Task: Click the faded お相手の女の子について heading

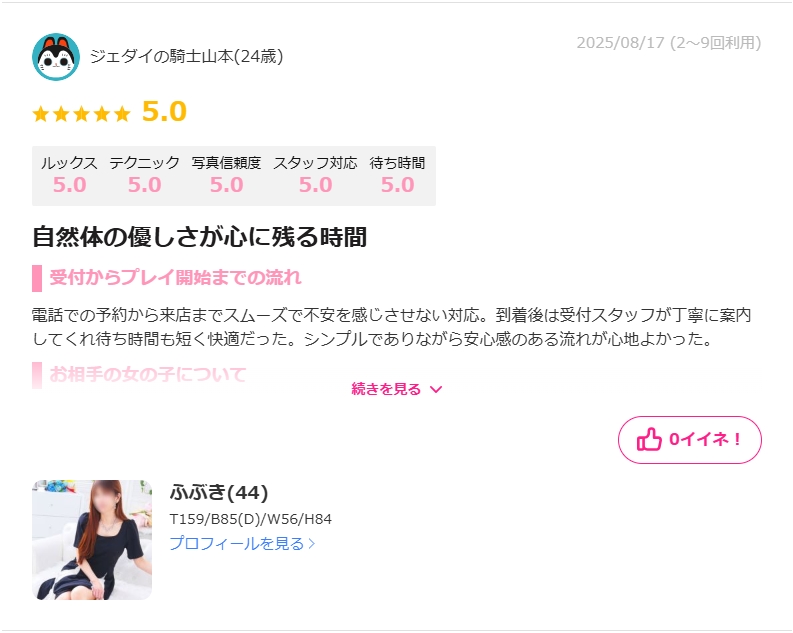Action: [148, 375]
